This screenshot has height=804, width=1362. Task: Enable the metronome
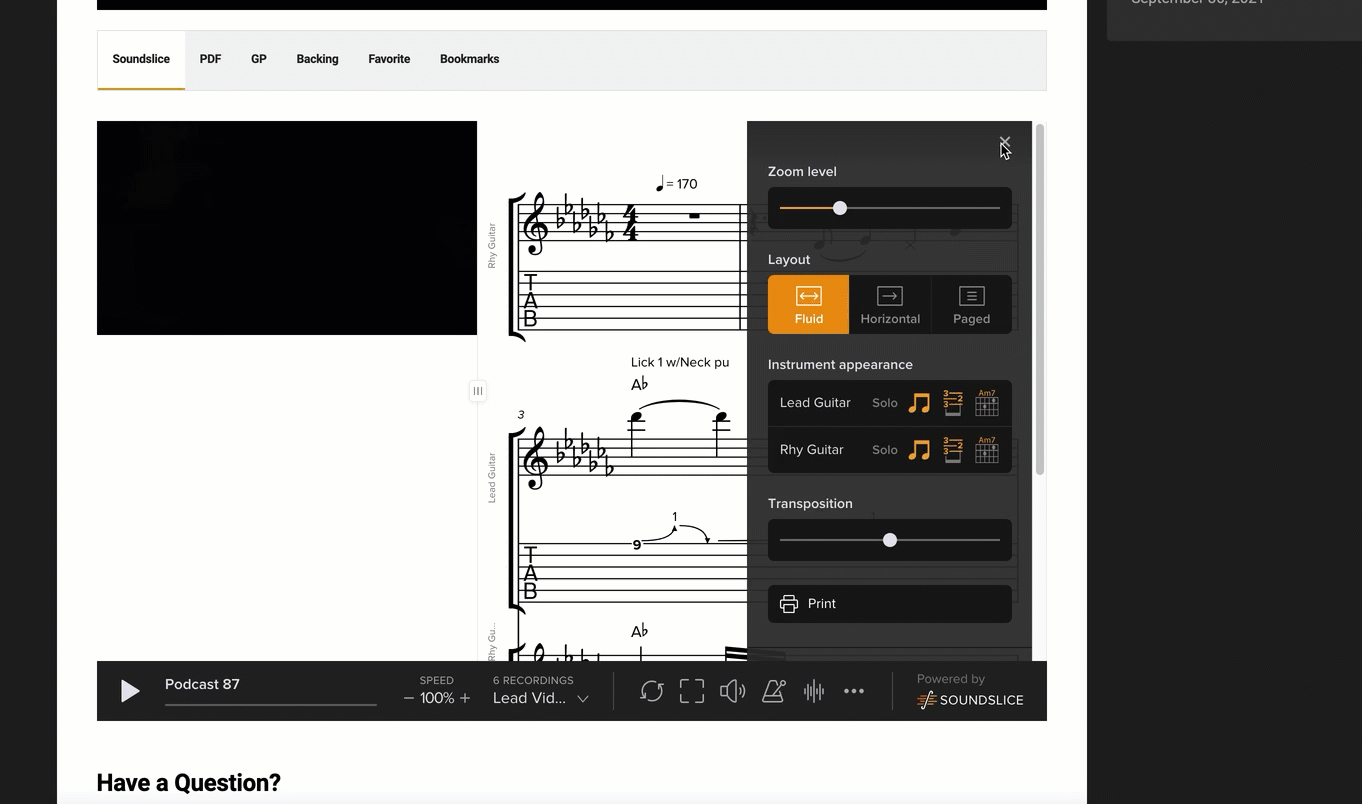773,691
